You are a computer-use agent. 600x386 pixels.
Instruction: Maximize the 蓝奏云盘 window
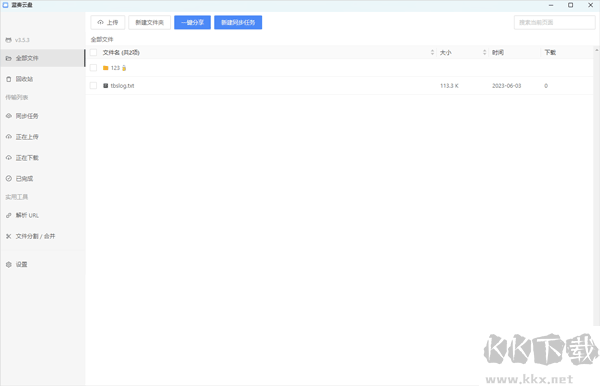(x=570, y=5)
